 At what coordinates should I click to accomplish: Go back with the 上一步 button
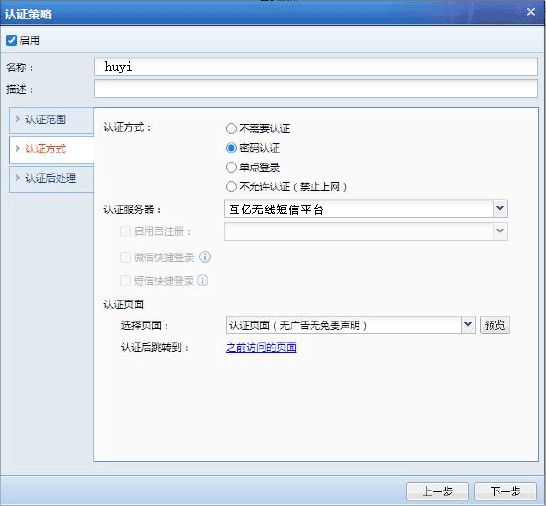pyautogui.click(x=437, y=491)
